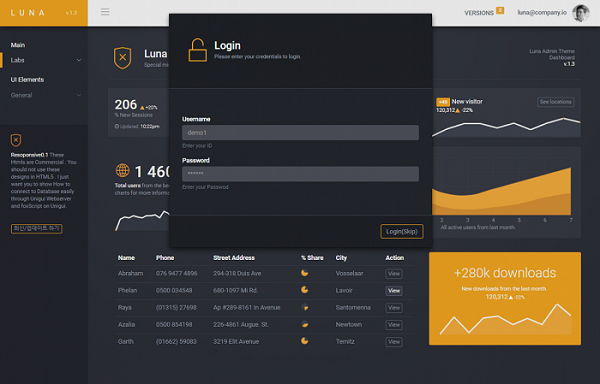
Task: Click the active users area chart
Action: pos(502,191)
